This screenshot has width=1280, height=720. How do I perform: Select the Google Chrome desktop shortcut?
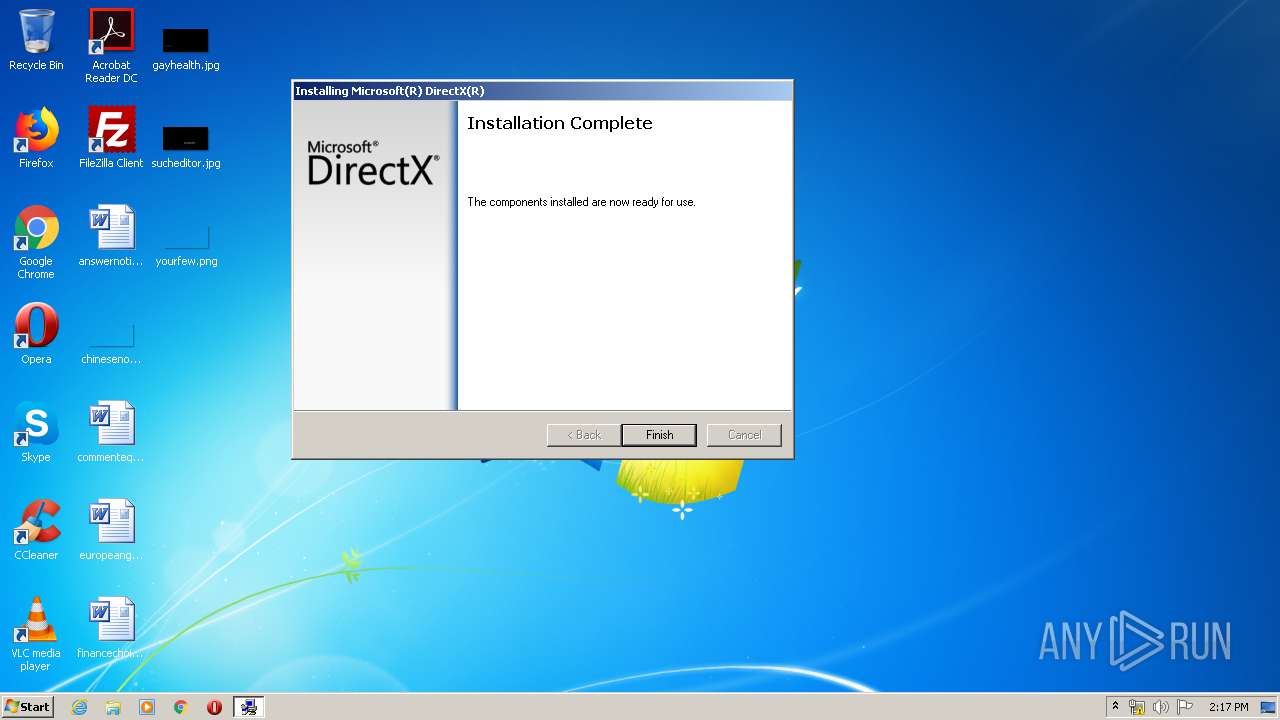[36, 242]
